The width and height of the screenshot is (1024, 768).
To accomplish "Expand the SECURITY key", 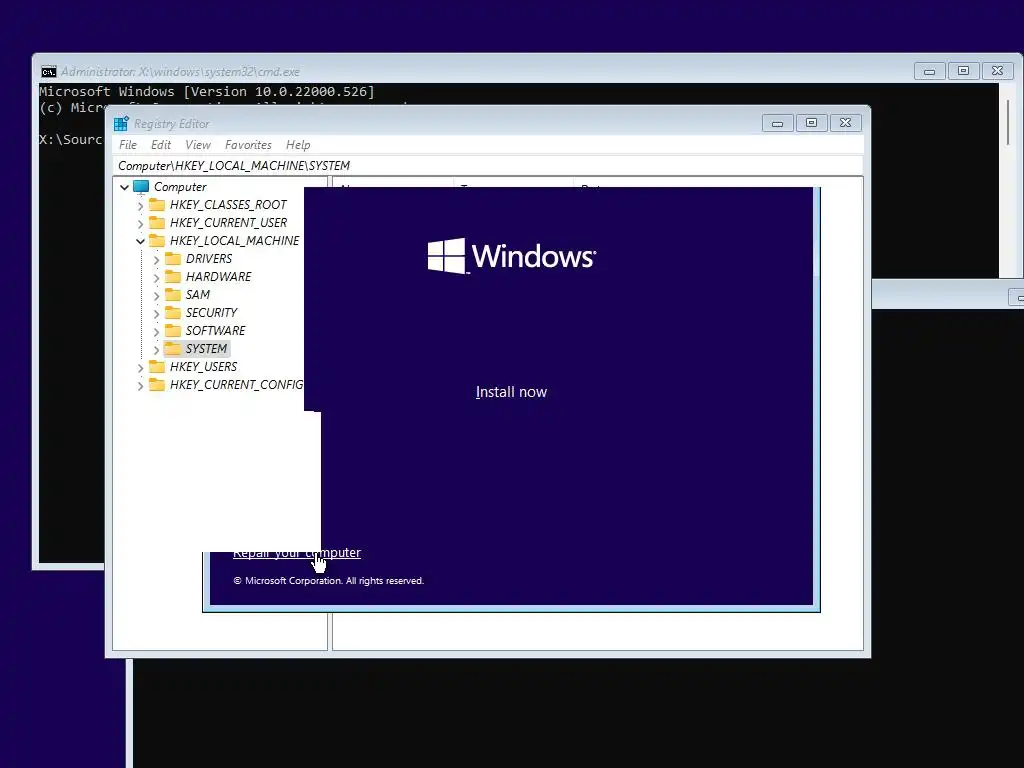I will 156,313.
